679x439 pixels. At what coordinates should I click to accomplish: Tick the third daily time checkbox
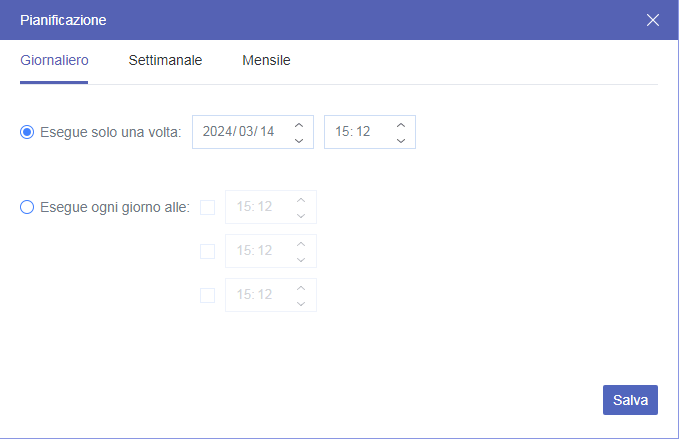coord(208,295)
